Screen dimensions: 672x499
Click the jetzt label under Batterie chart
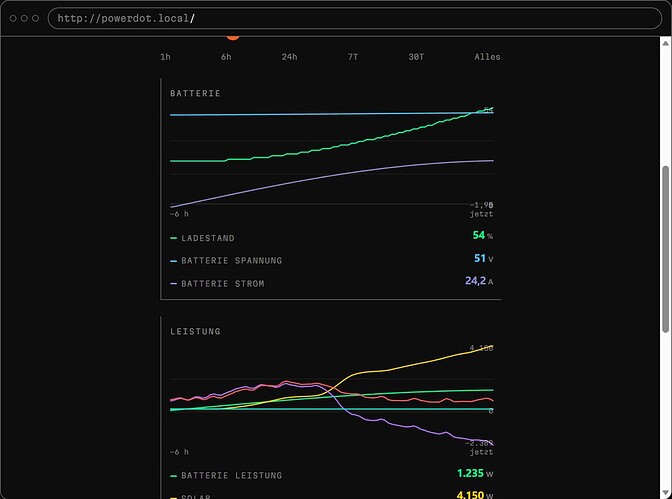[x=481, y=213]
